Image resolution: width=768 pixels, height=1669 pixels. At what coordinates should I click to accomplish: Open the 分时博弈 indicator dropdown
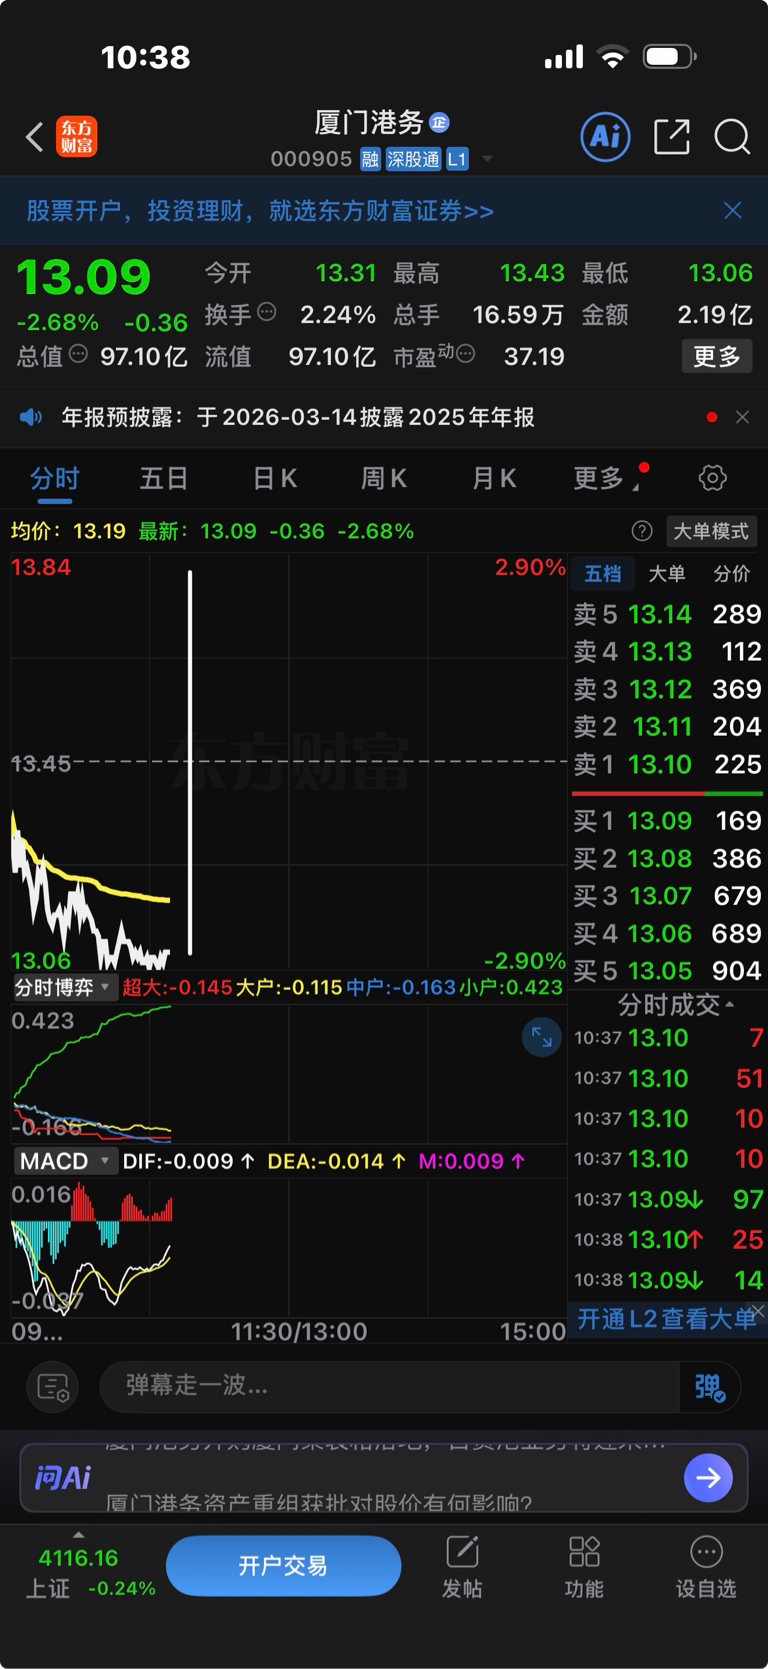(x=64, y=987)
